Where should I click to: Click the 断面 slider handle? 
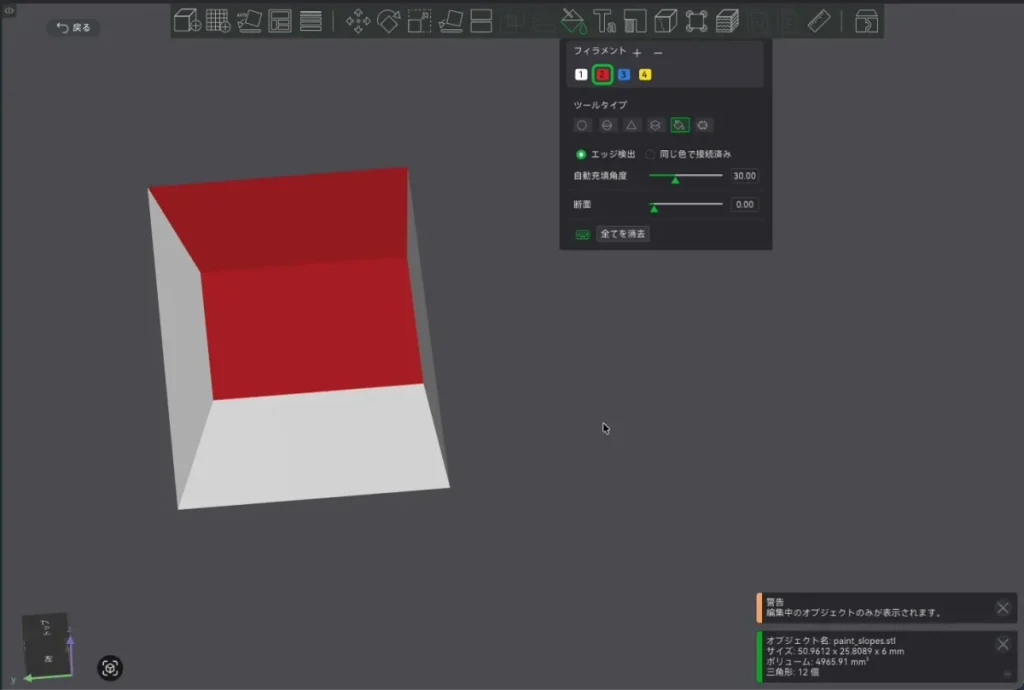click(x=654, y=208)
